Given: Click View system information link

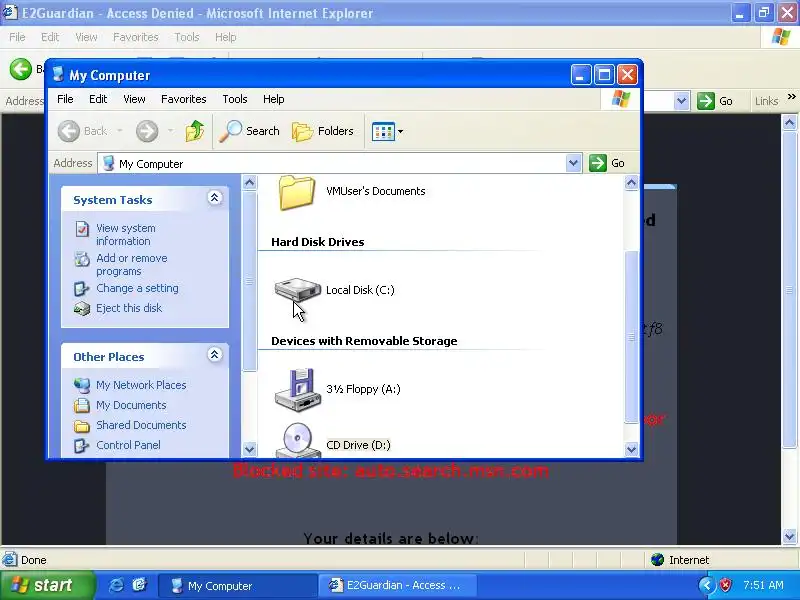Looking at the screenshot, I should coord(126,235).
